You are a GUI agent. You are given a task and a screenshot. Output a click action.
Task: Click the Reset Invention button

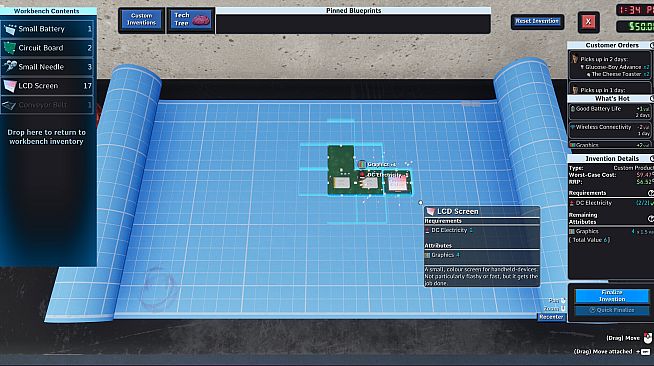click(x=537, y=21)
